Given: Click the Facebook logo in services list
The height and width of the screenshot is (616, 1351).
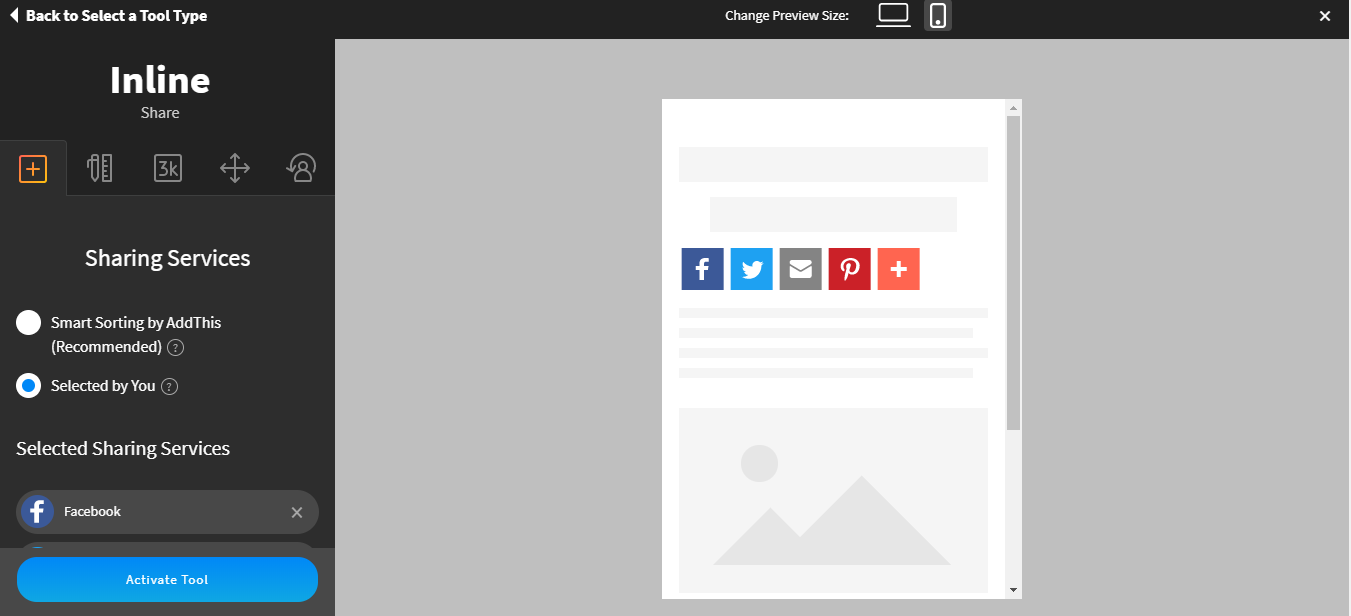Looking at the screenshot, I should [x=38, y=512].
